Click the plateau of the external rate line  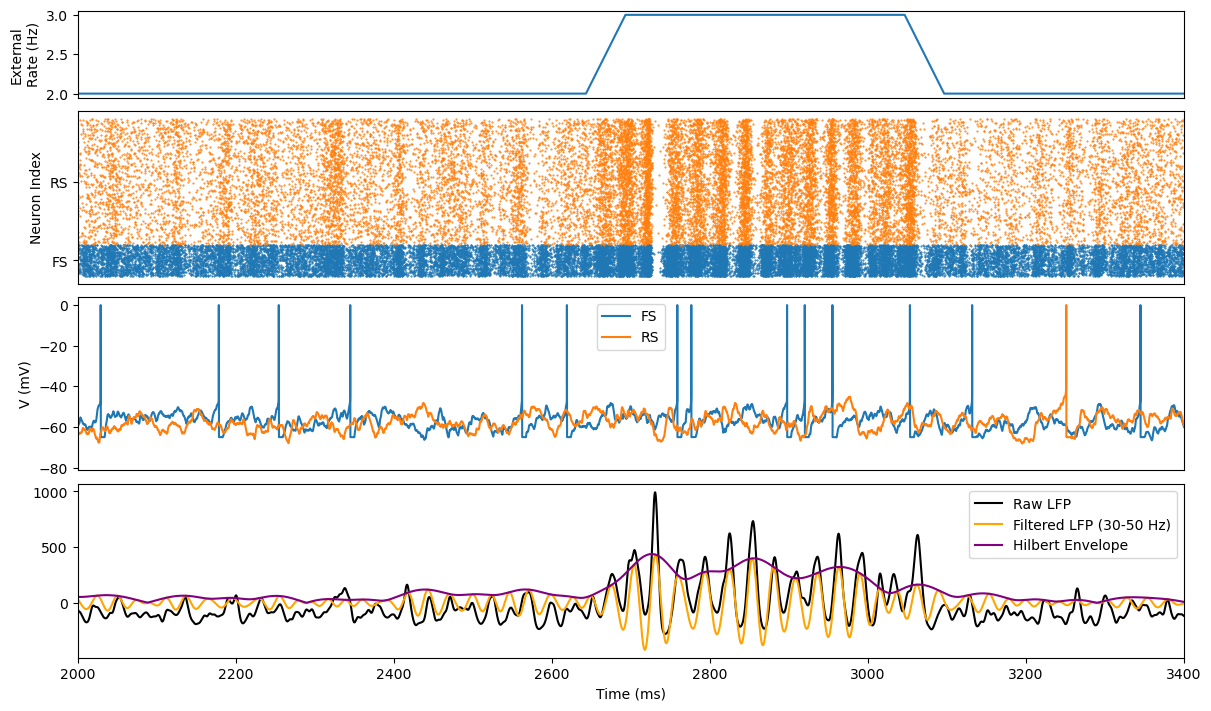click(x=765, y=15)
